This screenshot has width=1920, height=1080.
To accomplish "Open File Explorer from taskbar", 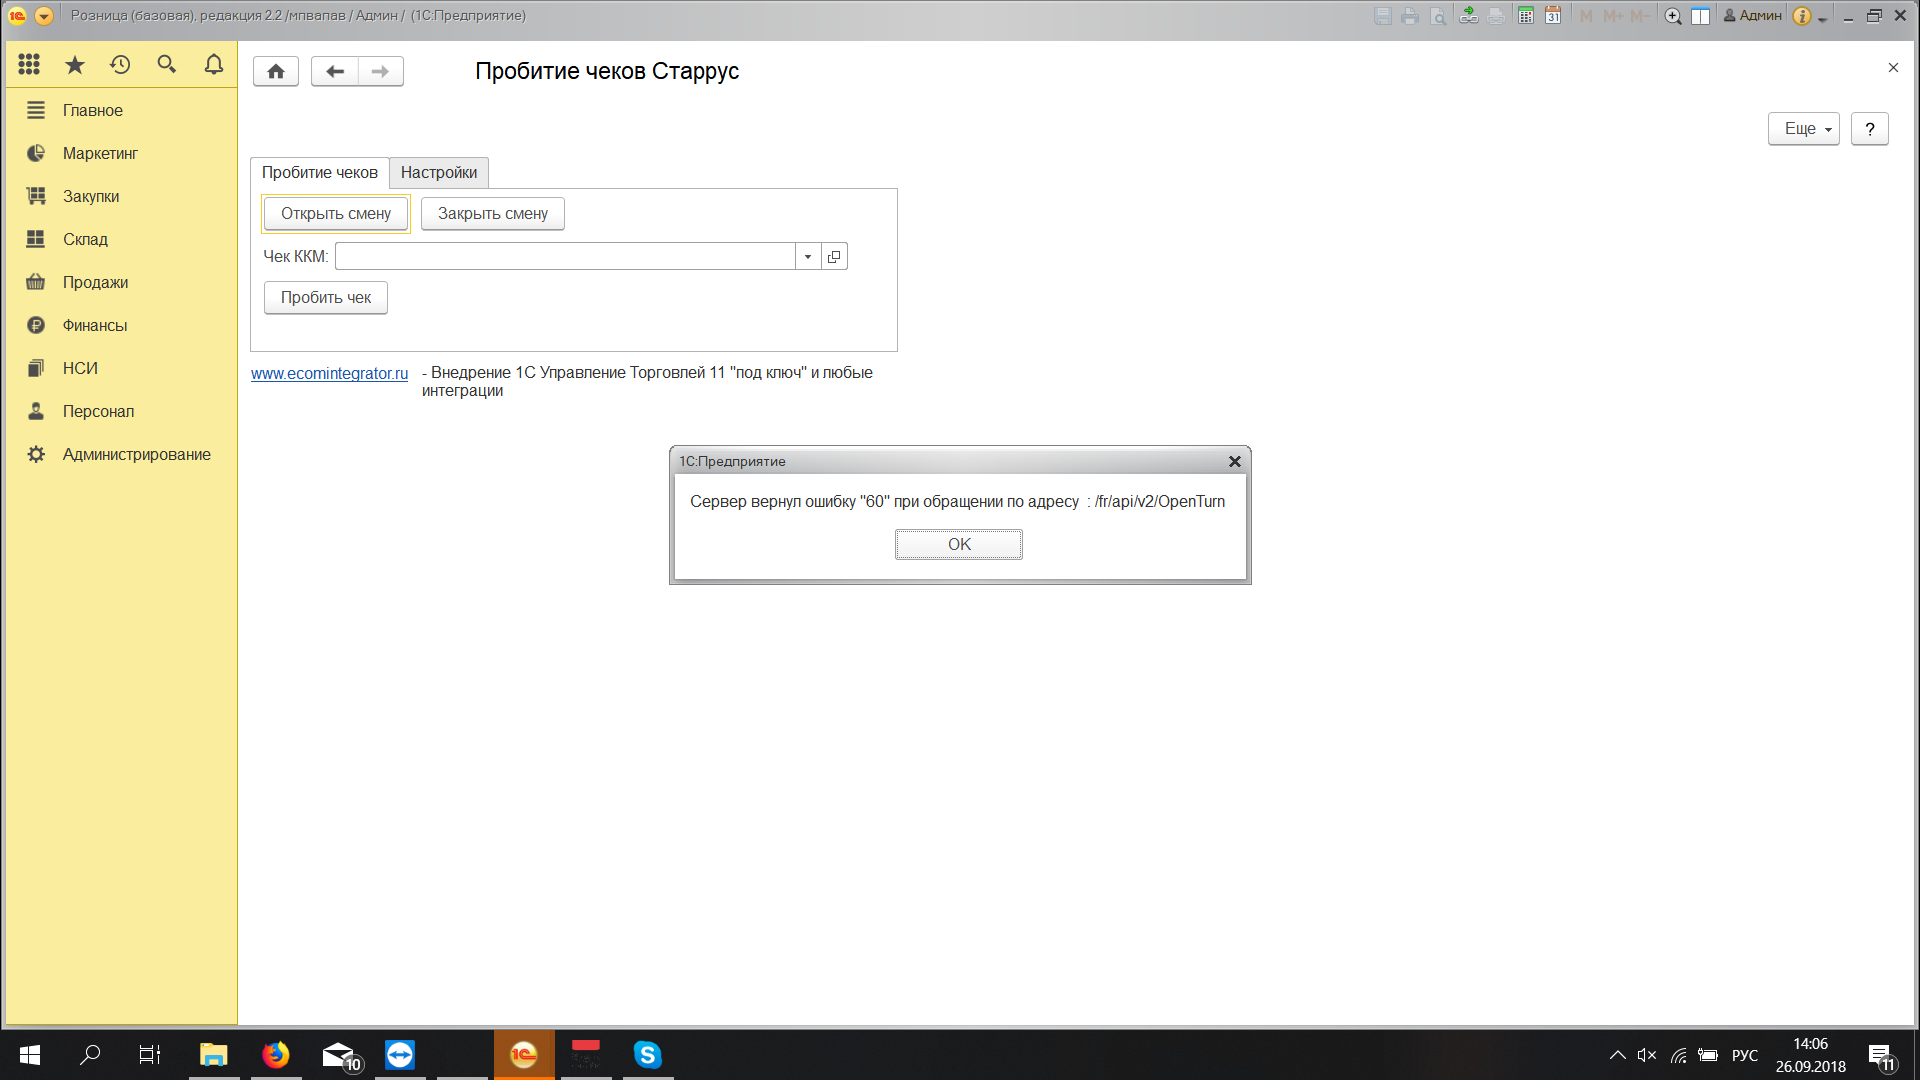I will point(213,1055).
